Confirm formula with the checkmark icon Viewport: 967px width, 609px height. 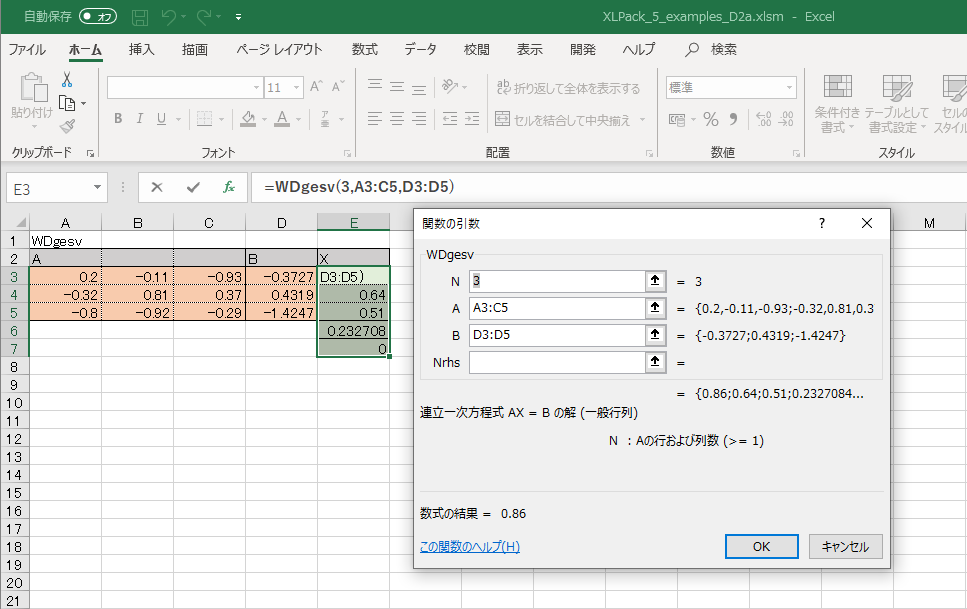(192, 187)
